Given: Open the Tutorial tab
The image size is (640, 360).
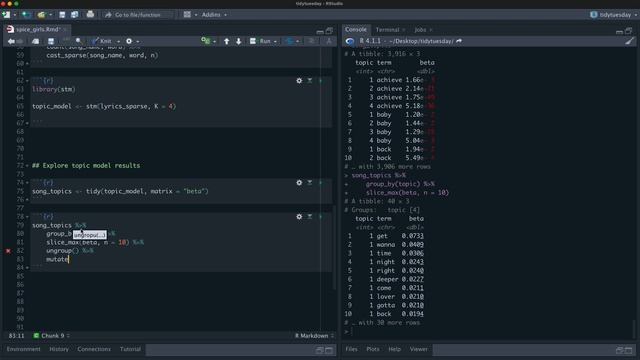Looking at the screenshot, I should point(130,349).
